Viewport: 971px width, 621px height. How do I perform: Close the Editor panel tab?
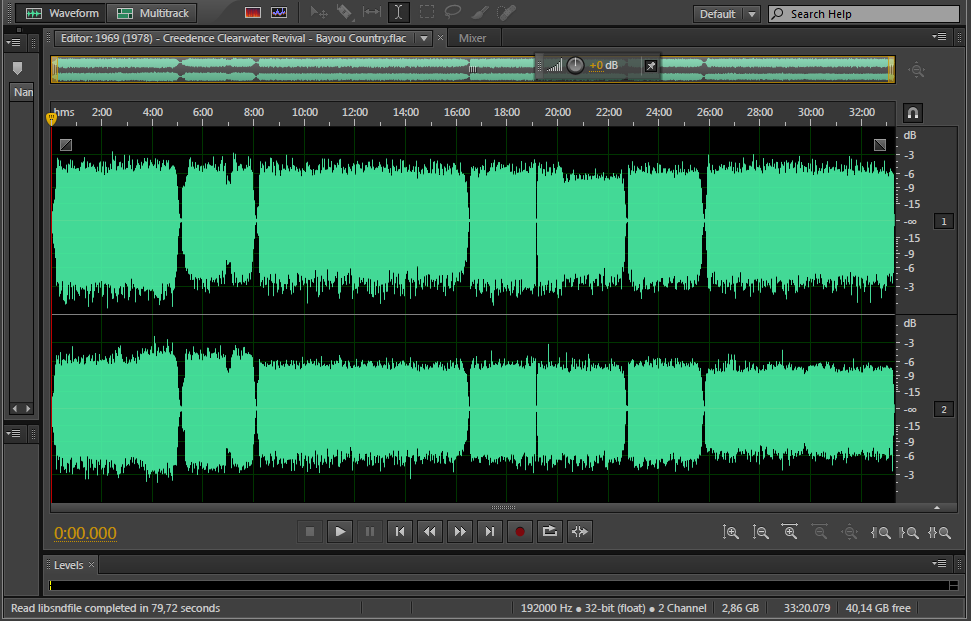click(440, 38)
